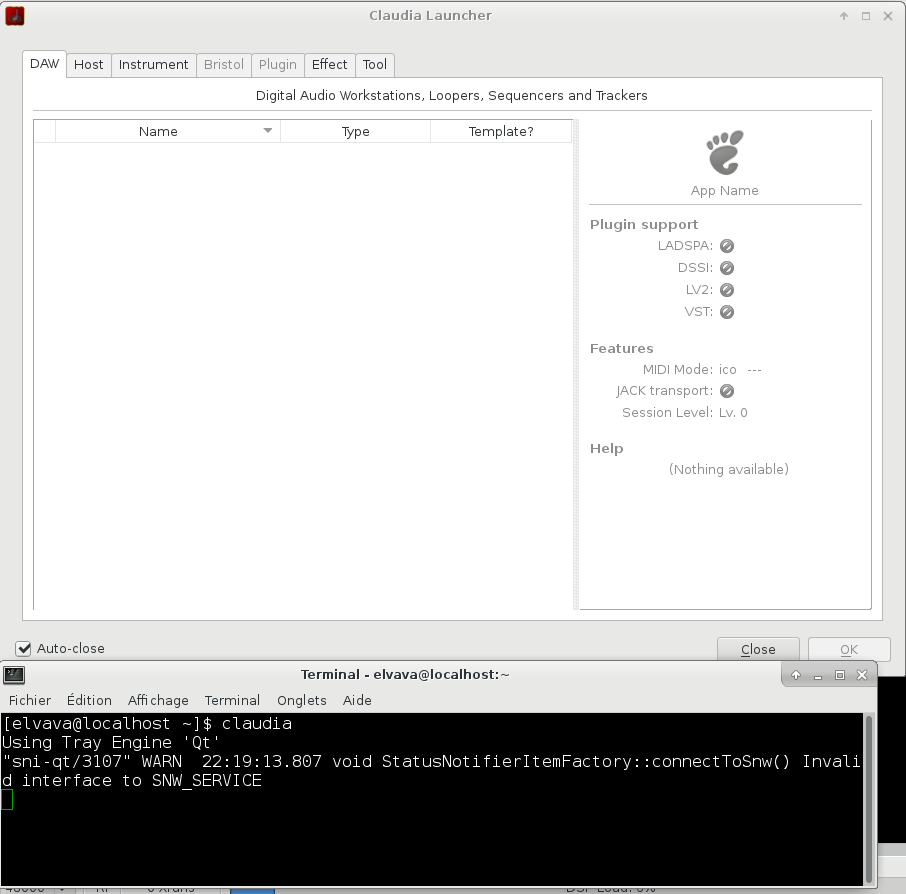Open the Effect tab

click(x=329, y=65)
